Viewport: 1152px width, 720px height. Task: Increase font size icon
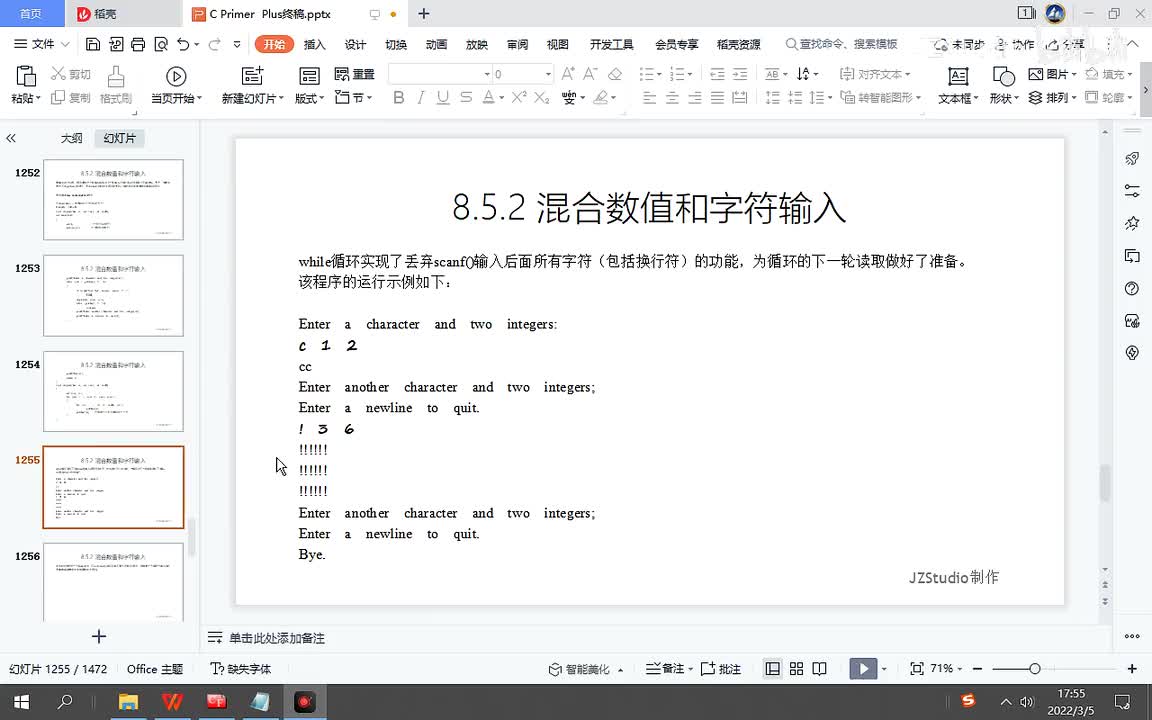coord(568,73)
